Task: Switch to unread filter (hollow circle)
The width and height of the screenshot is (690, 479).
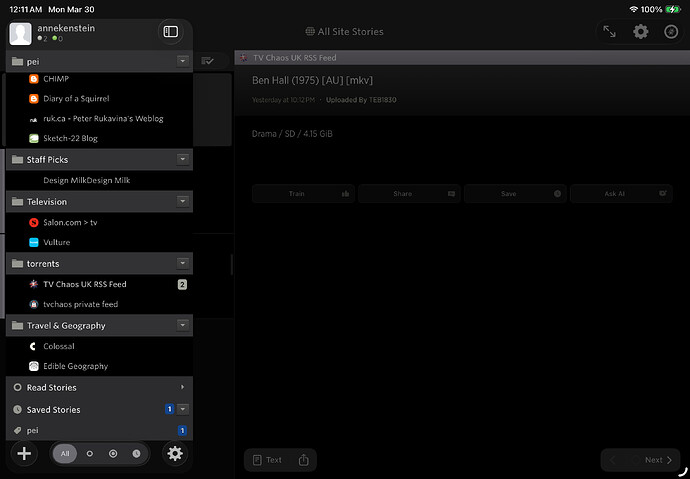Action: 90,454
